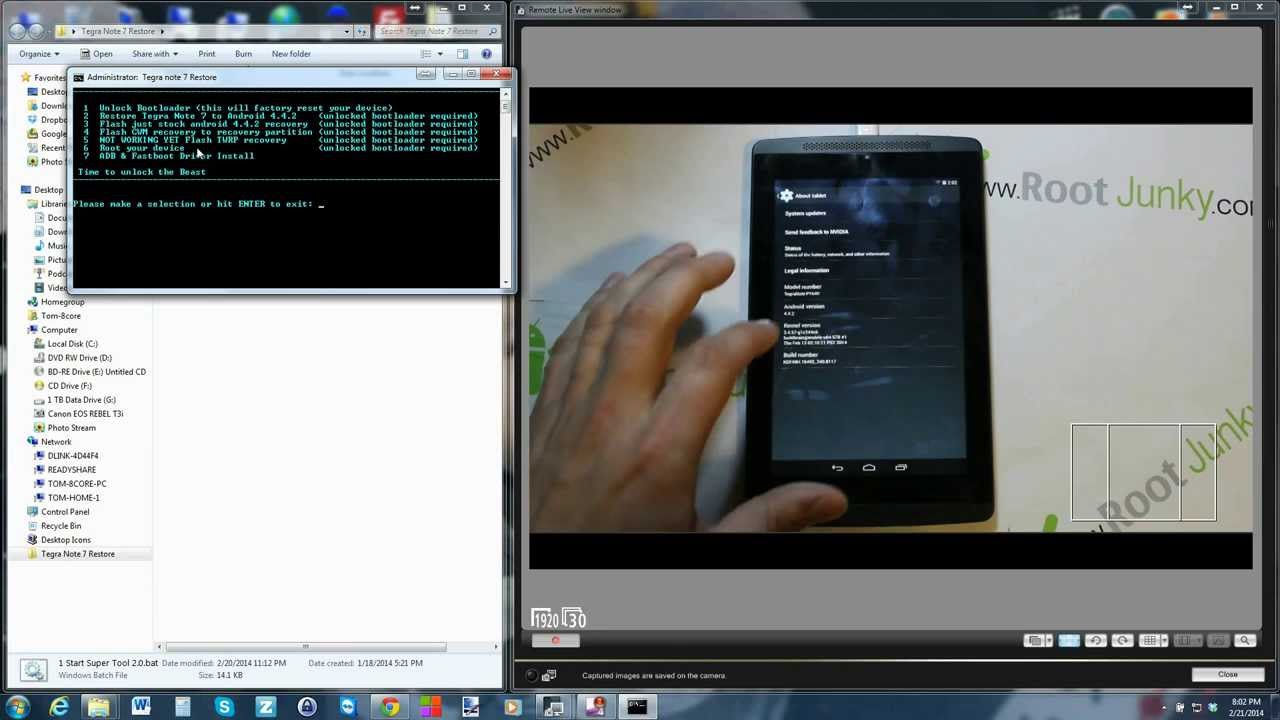Open TeamViewer from the taskbar
The image size is (1280, 720).
(347, 707)
